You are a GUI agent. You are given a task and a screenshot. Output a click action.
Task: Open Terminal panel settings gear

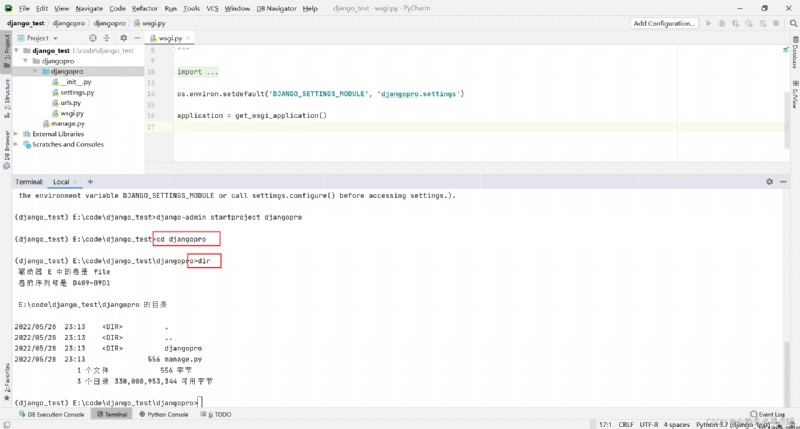coord(769,182)
